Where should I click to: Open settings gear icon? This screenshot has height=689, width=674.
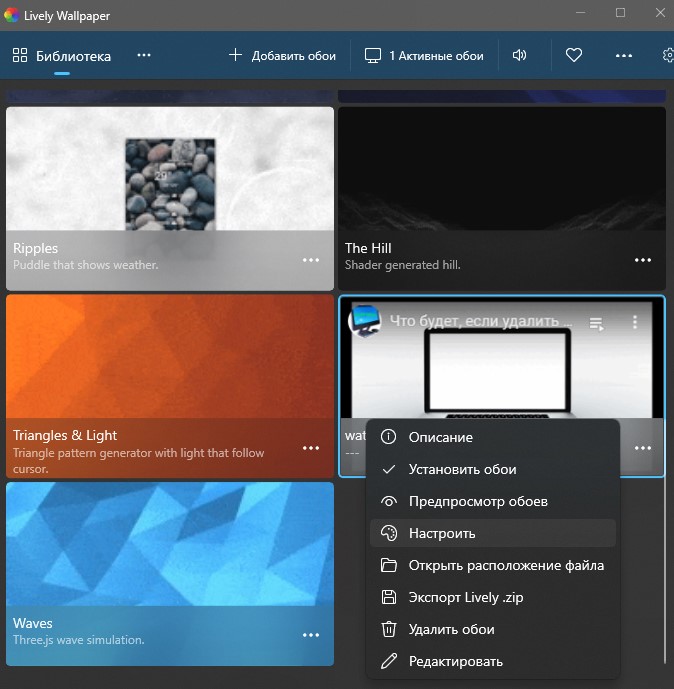668,55
